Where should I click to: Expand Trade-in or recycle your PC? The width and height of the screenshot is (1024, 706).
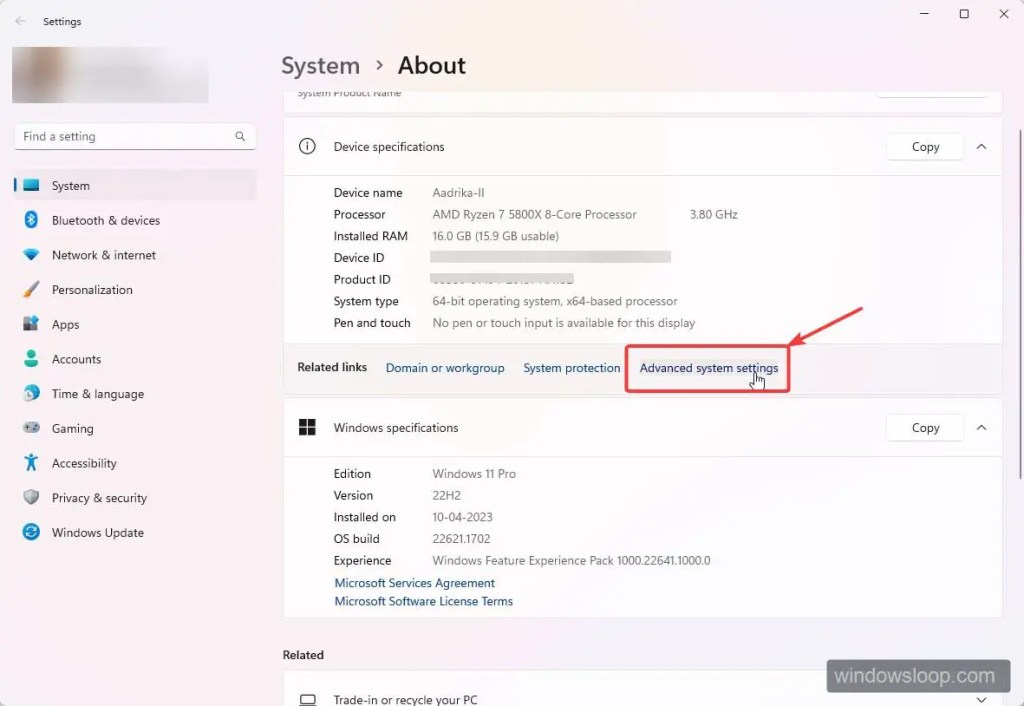pos(981,699)
